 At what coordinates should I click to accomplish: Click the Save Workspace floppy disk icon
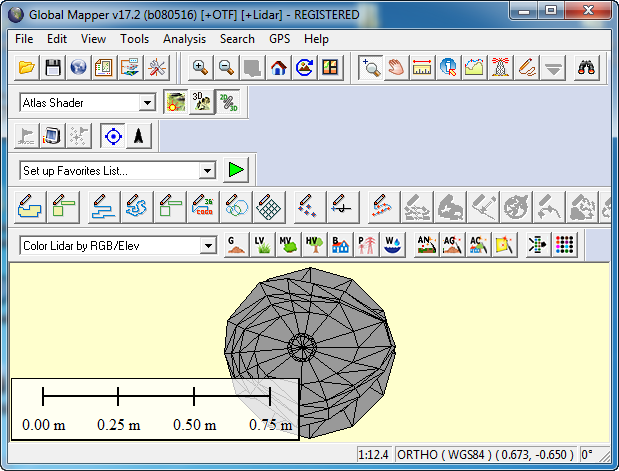[53, 67]
